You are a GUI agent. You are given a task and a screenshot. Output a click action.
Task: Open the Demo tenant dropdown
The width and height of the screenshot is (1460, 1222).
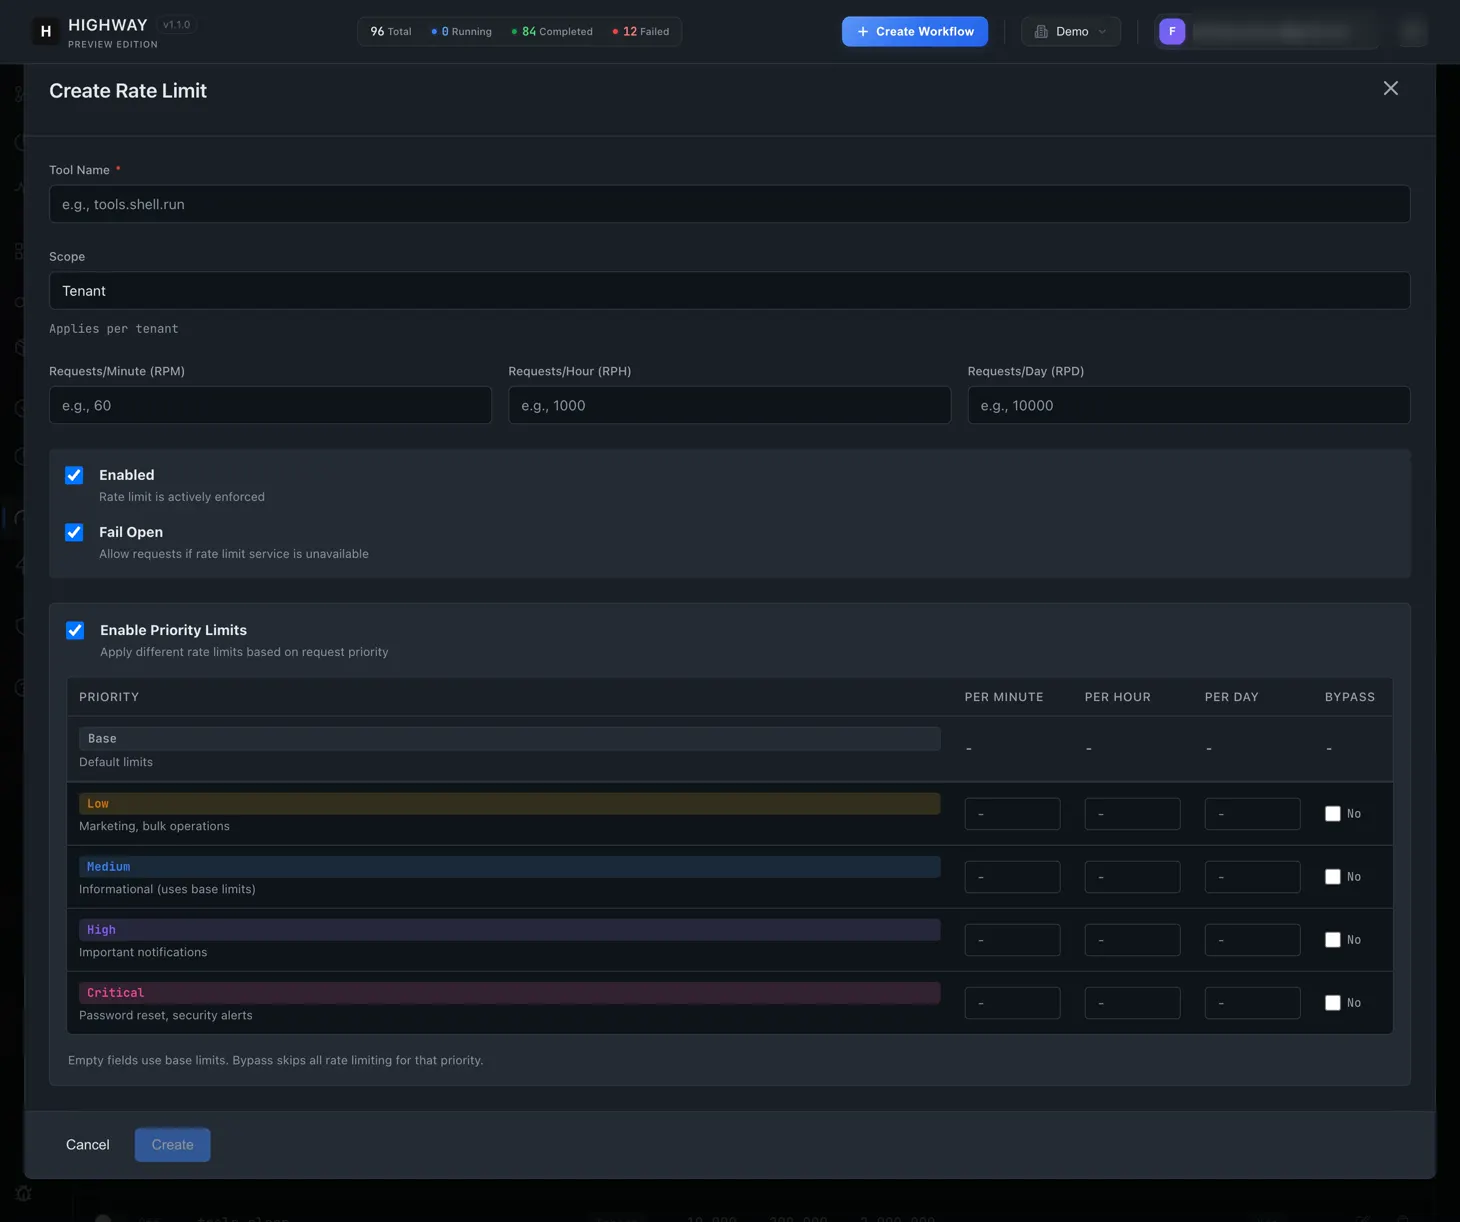[x=1070, y=32]
